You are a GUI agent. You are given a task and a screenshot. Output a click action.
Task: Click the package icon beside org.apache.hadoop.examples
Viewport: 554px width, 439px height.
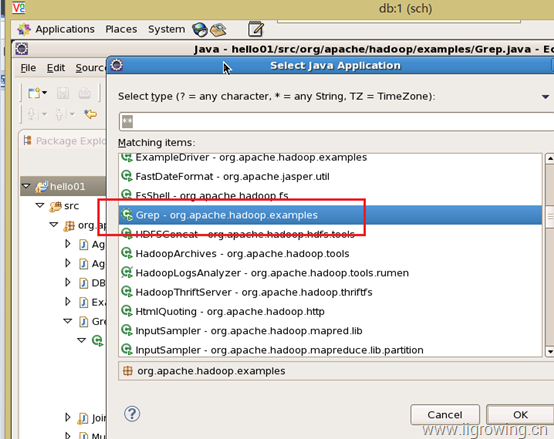tap(128, 371)
